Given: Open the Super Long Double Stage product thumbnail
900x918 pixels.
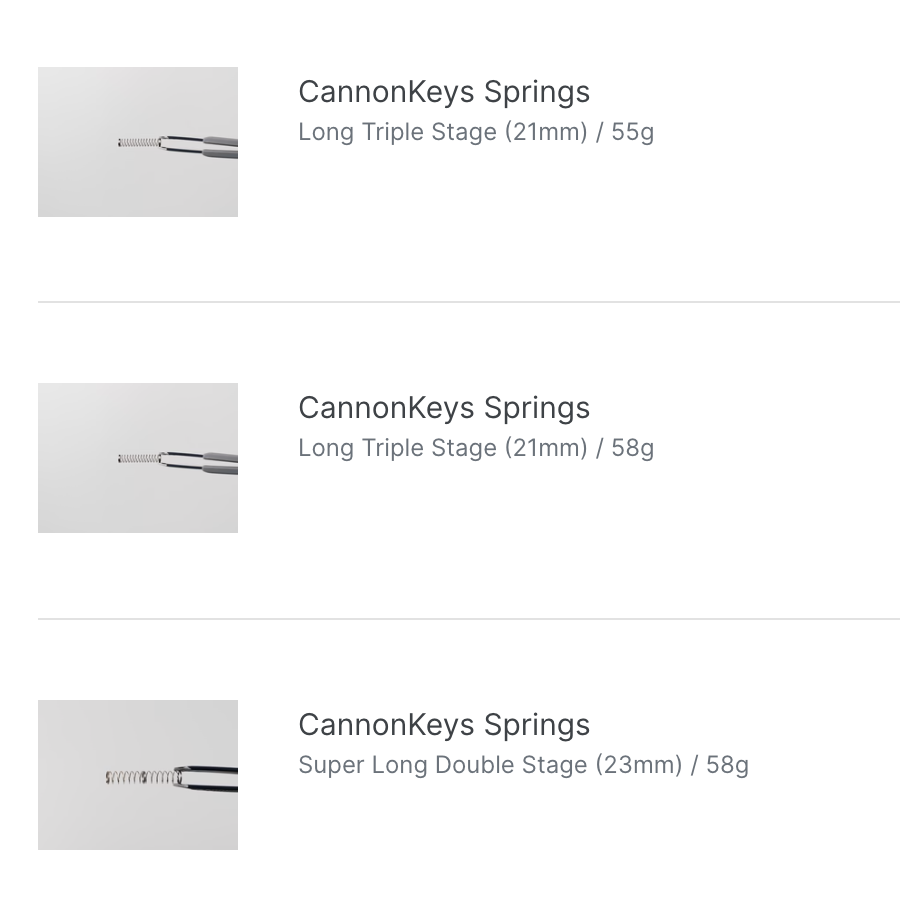Looking at the screenshot, I should pos(138,775).
